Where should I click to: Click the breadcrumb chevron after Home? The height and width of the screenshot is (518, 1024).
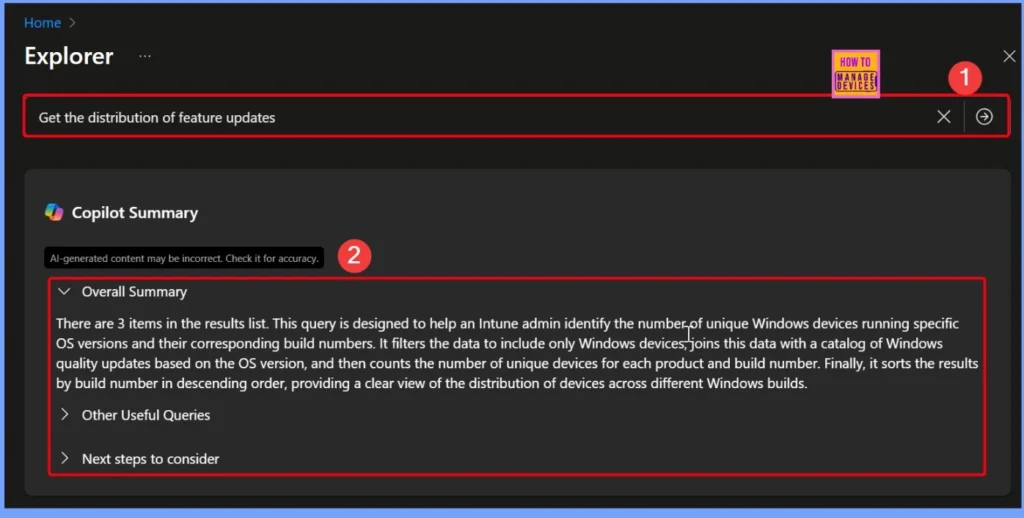(x=72, y=23)
